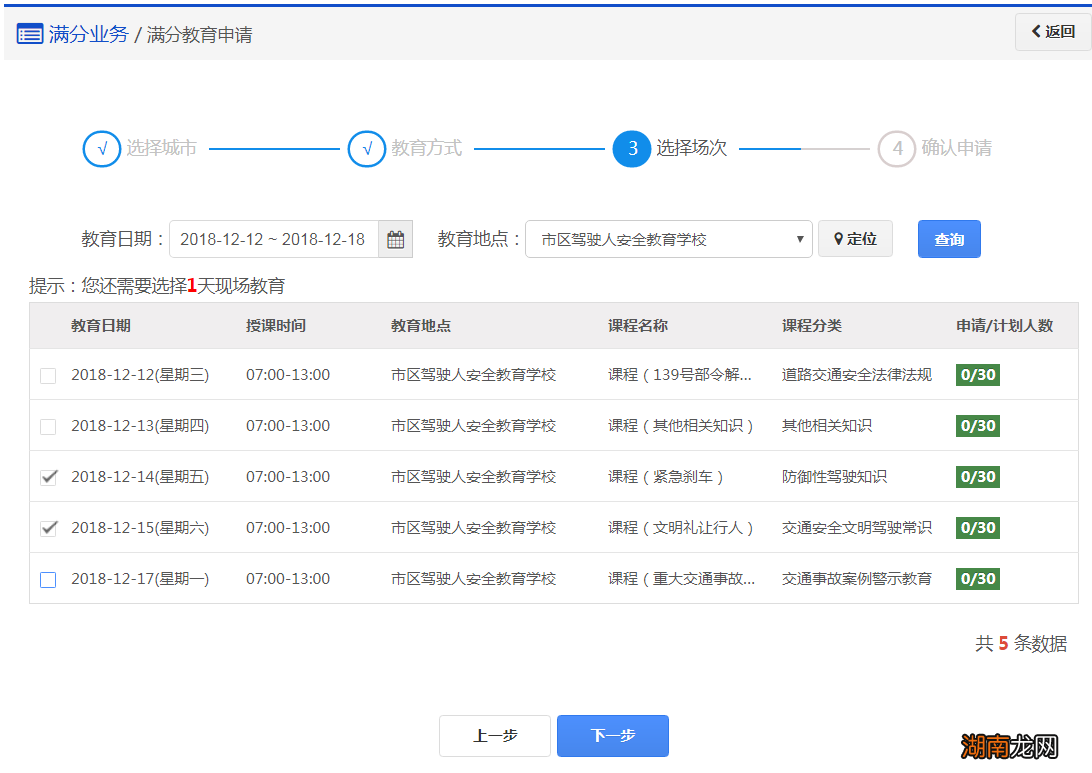Open the calendar date picker icon
Viewport: 1092px width, 773px height.
pyautogui.click(x=396, y=238)
